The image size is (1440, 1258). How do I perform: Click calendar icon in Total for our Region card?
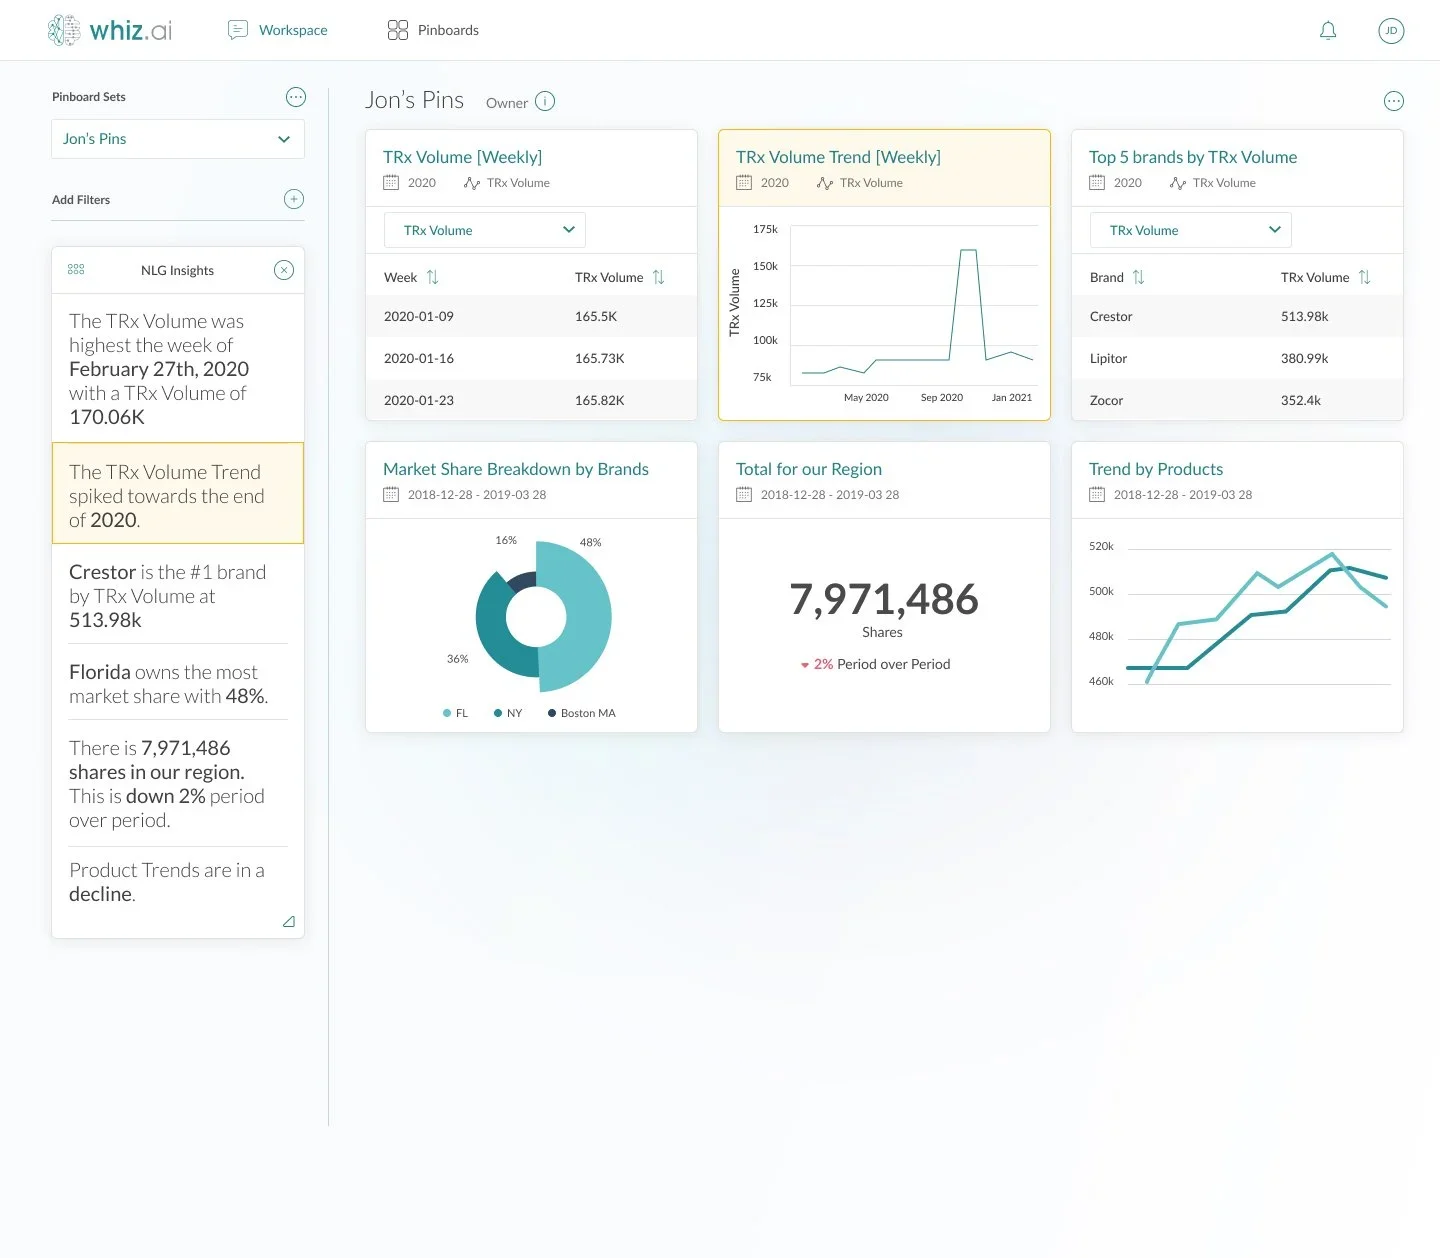[x=744, y=494]
